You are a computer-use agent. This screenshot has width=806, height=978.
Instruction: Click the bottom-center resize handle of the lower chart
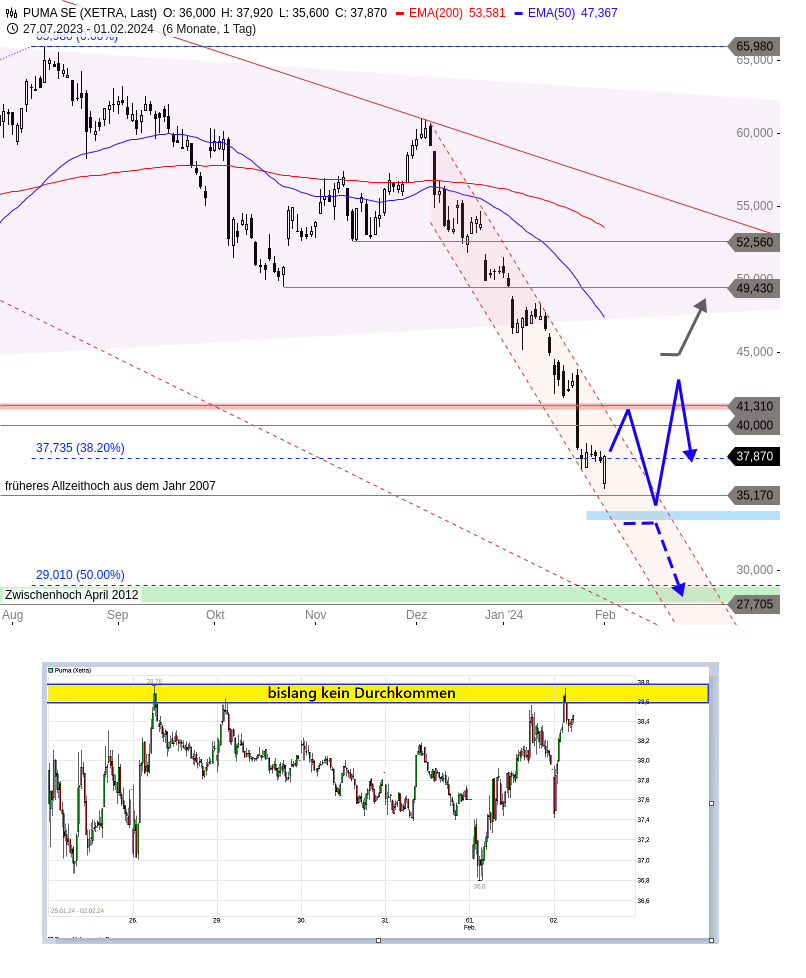pyautogui.click(x=378, y=940)
